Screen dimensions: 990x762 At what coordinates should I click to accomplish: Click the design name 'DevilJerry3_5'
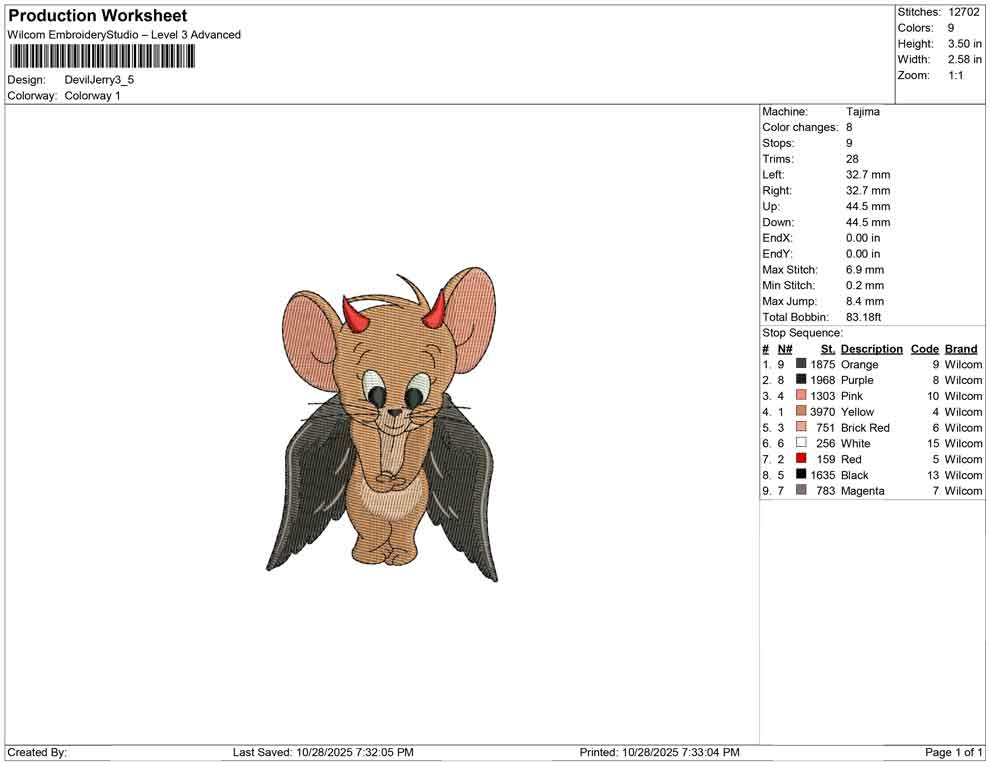(x=99, y=80)
